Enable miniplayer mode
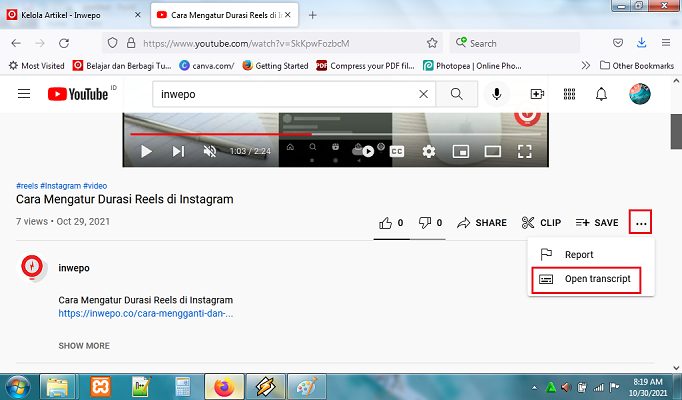Image resolution: width=682 pixels, height=400 pixels. click(x=461, y=151)
